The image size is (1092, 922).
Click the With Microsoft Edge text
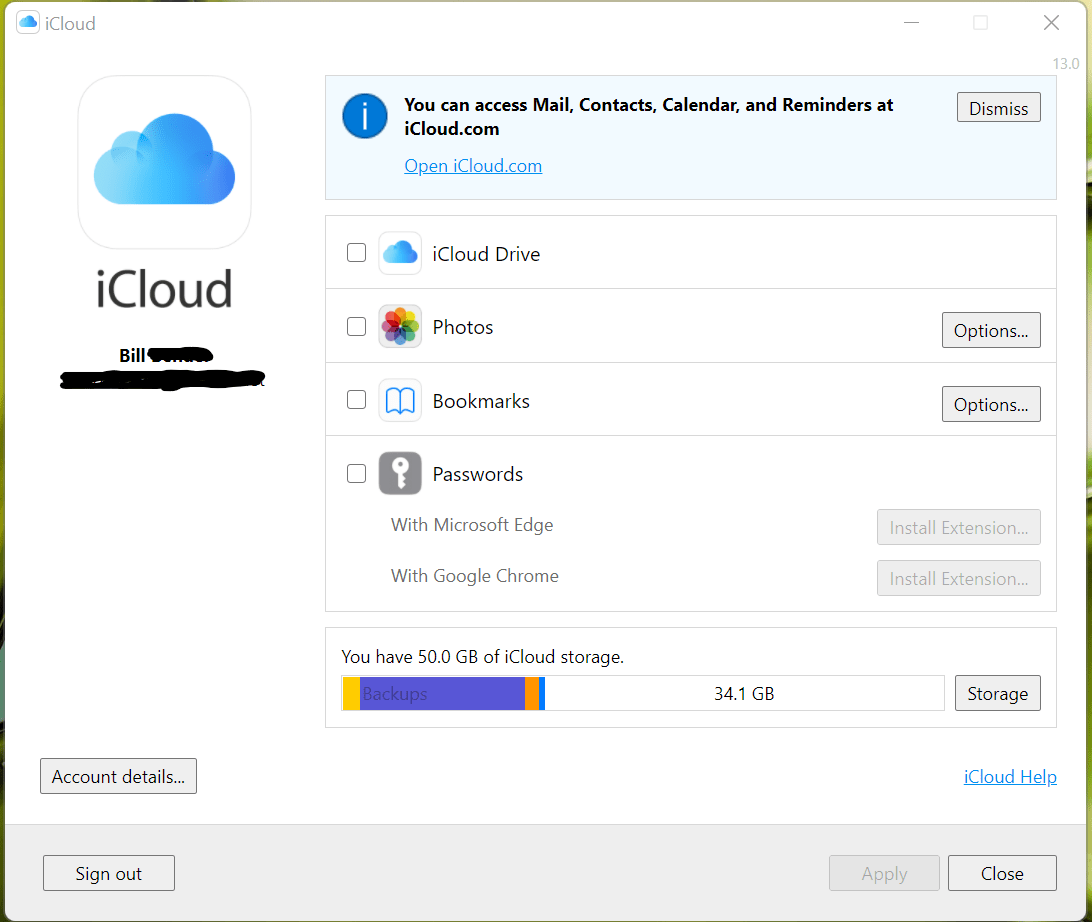click(x=472, y=525)
